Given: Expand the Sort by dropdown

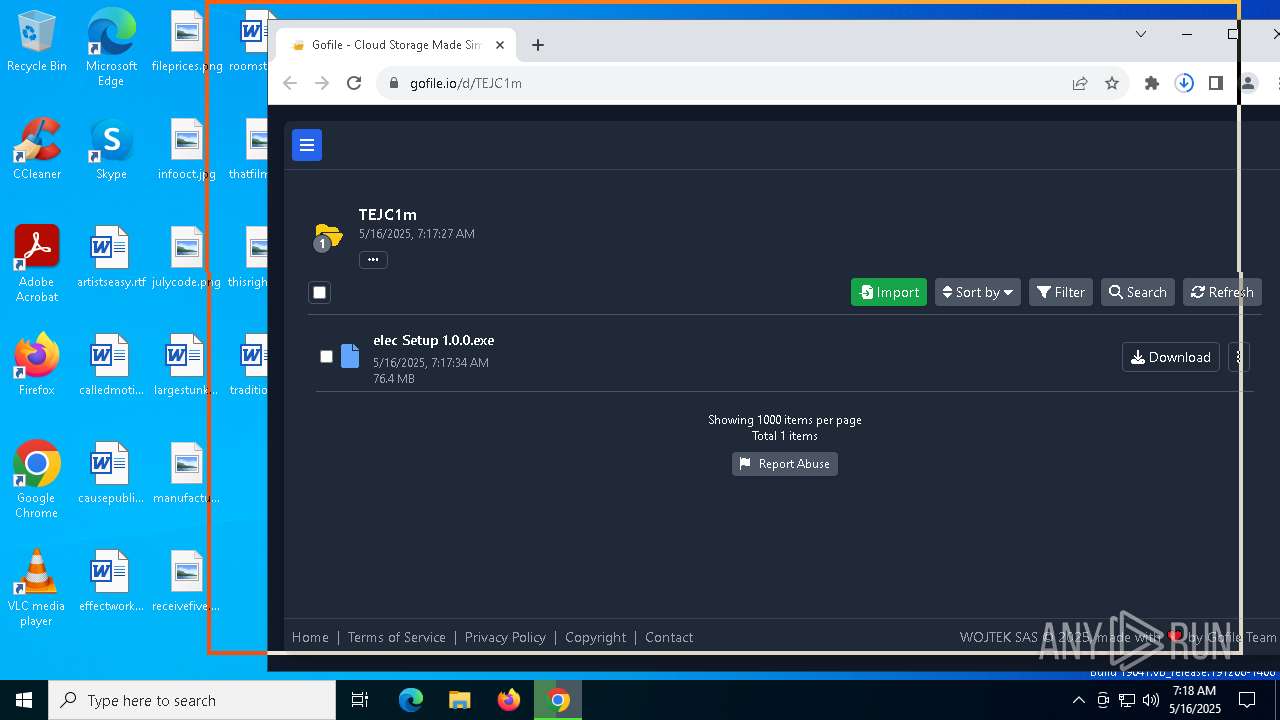Looking at the screenshot, I should (x=978, y=292).
